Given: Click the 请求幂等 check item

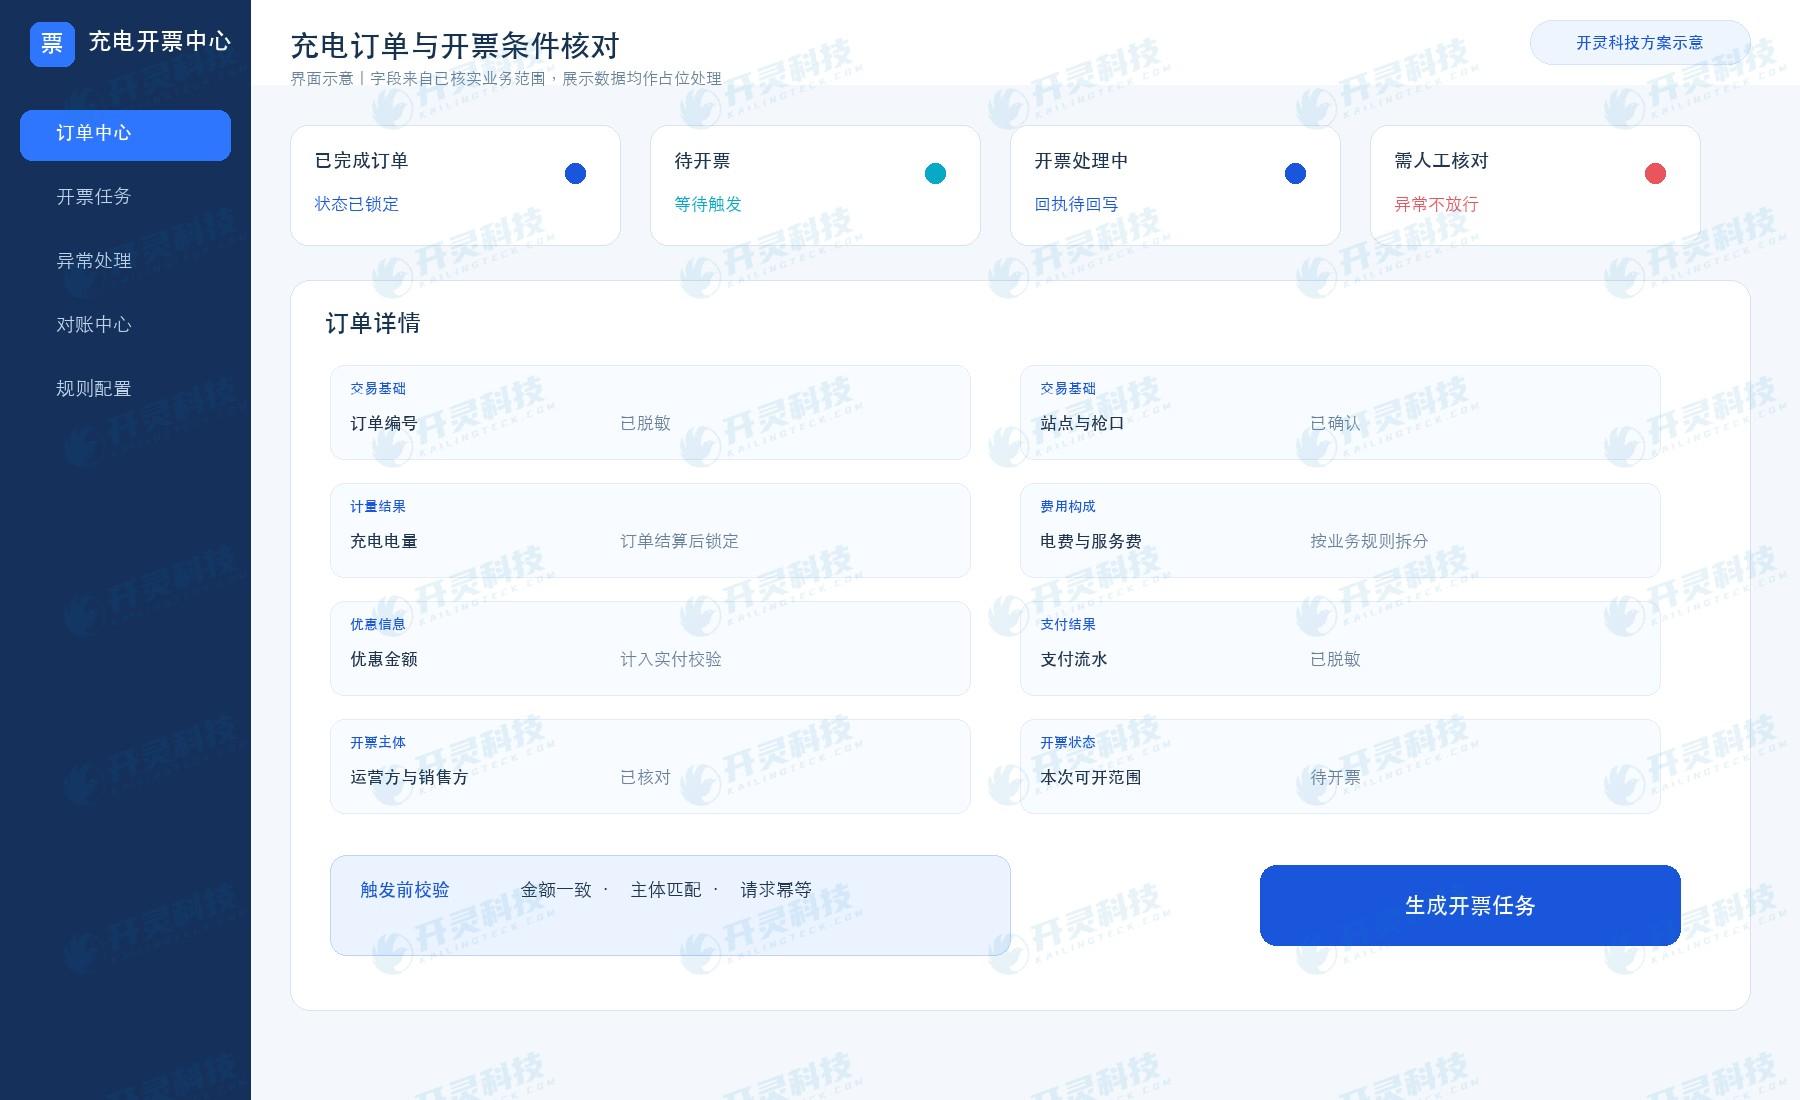Looking at the screenshot, I should tap(776, 890).
